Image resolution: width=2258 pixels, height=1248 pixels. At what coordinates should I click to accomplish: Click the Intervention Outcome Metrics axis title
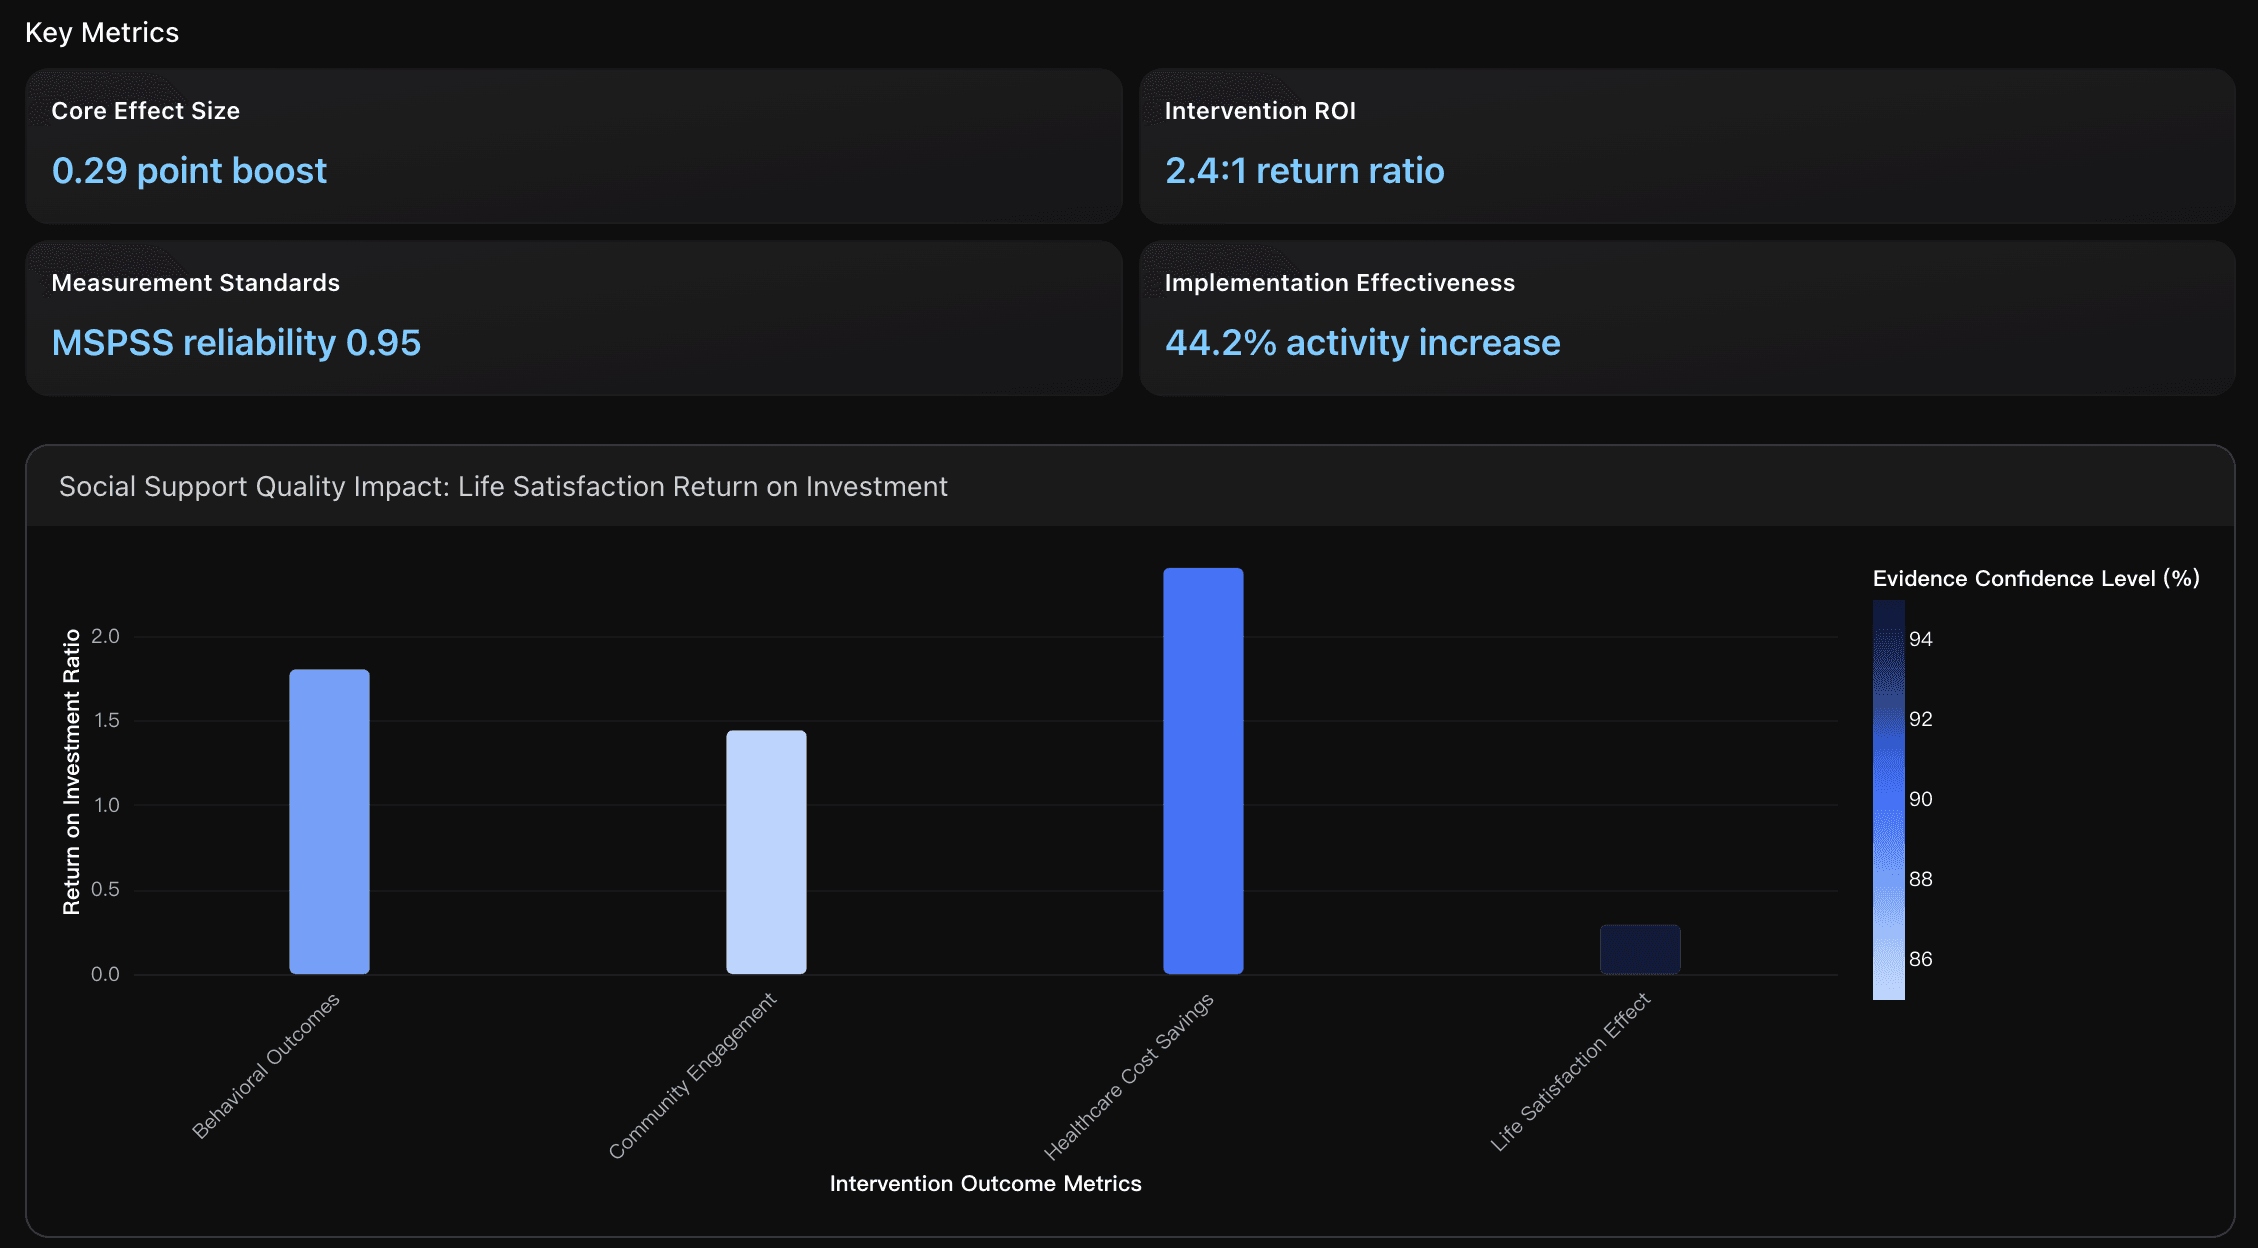point(985,1183)
